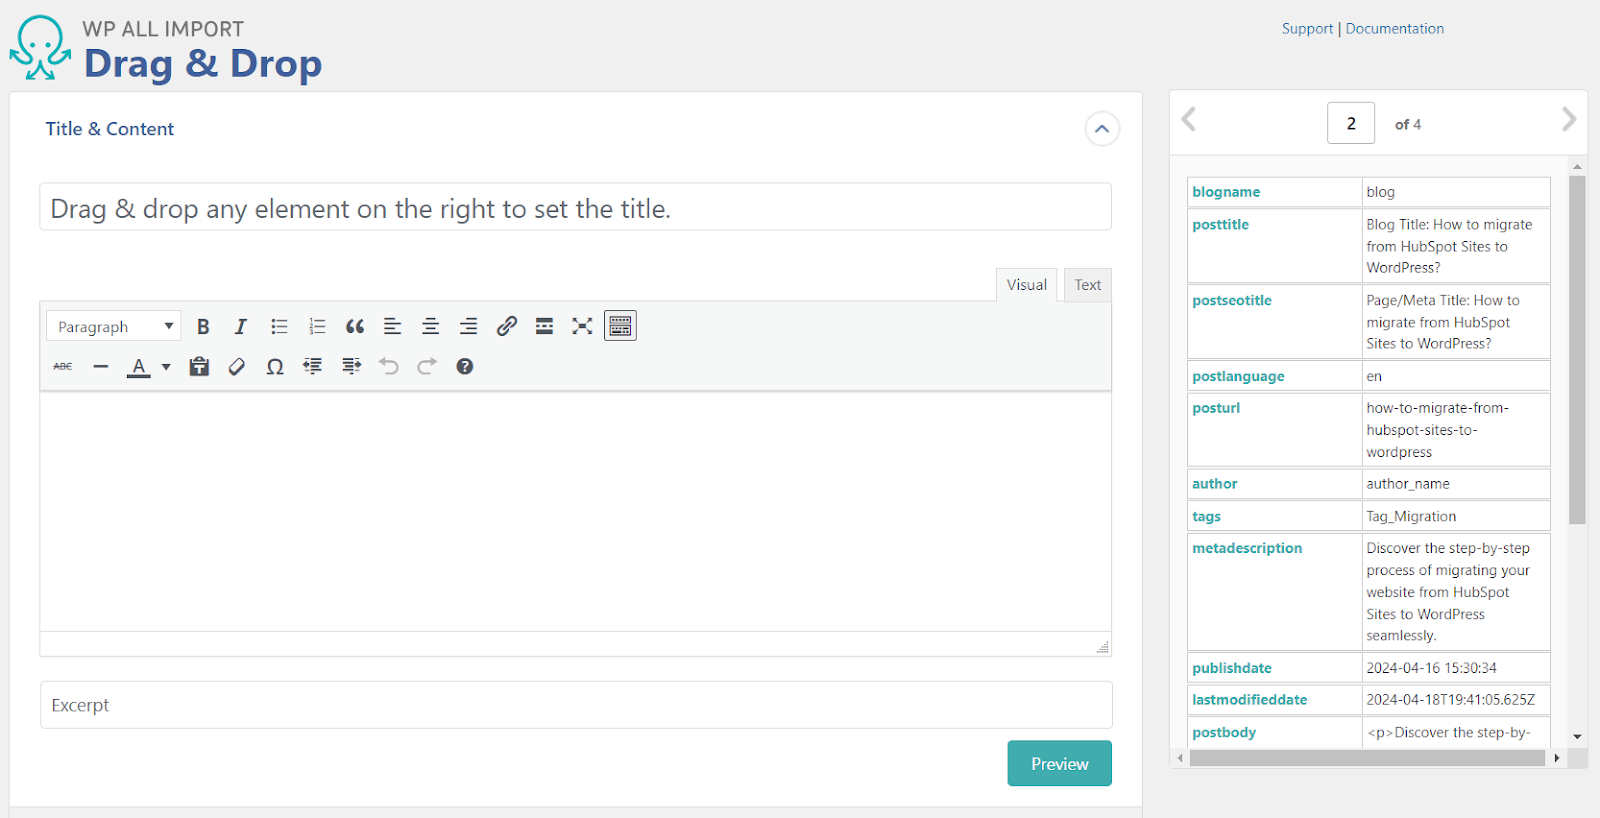
Task: Click inside the content editor area
Action: coord(575,511)
